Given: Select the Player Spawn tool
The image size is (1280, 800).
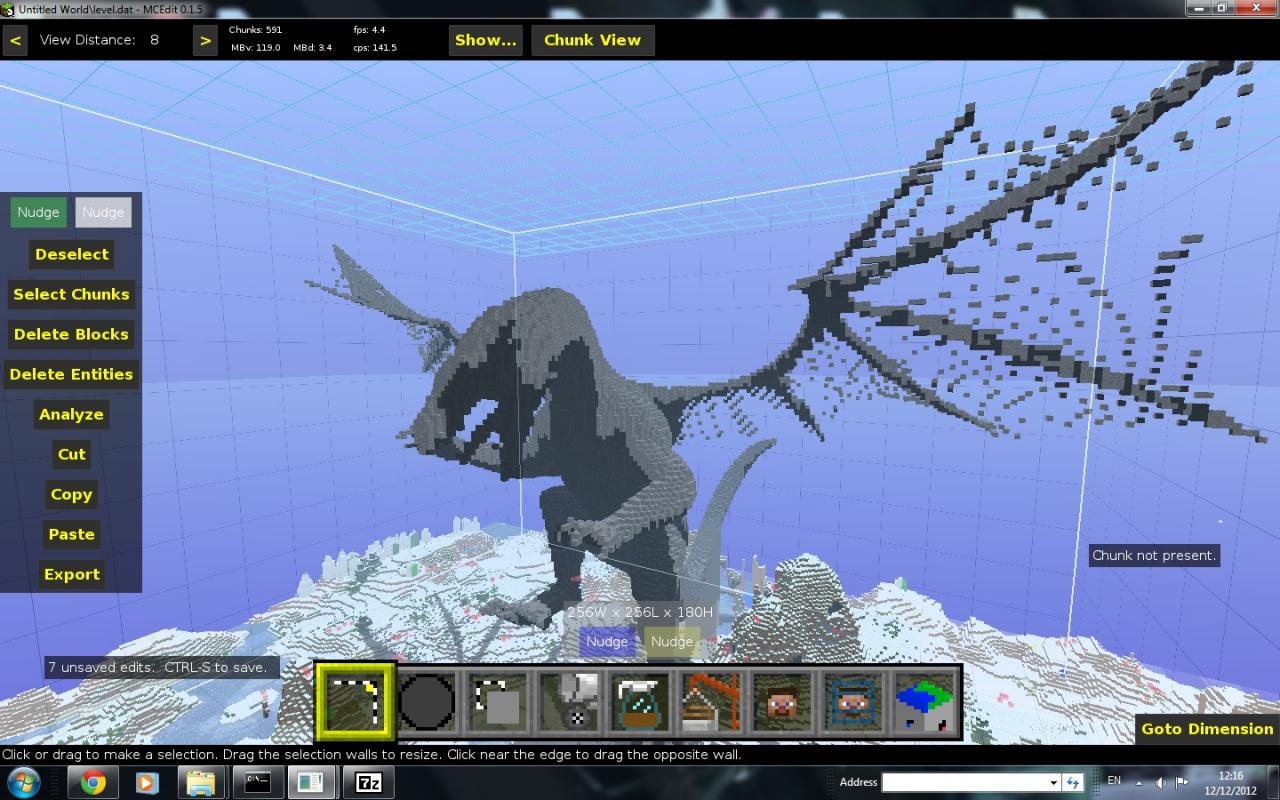Looking at the screenshot, I should 852,700.
